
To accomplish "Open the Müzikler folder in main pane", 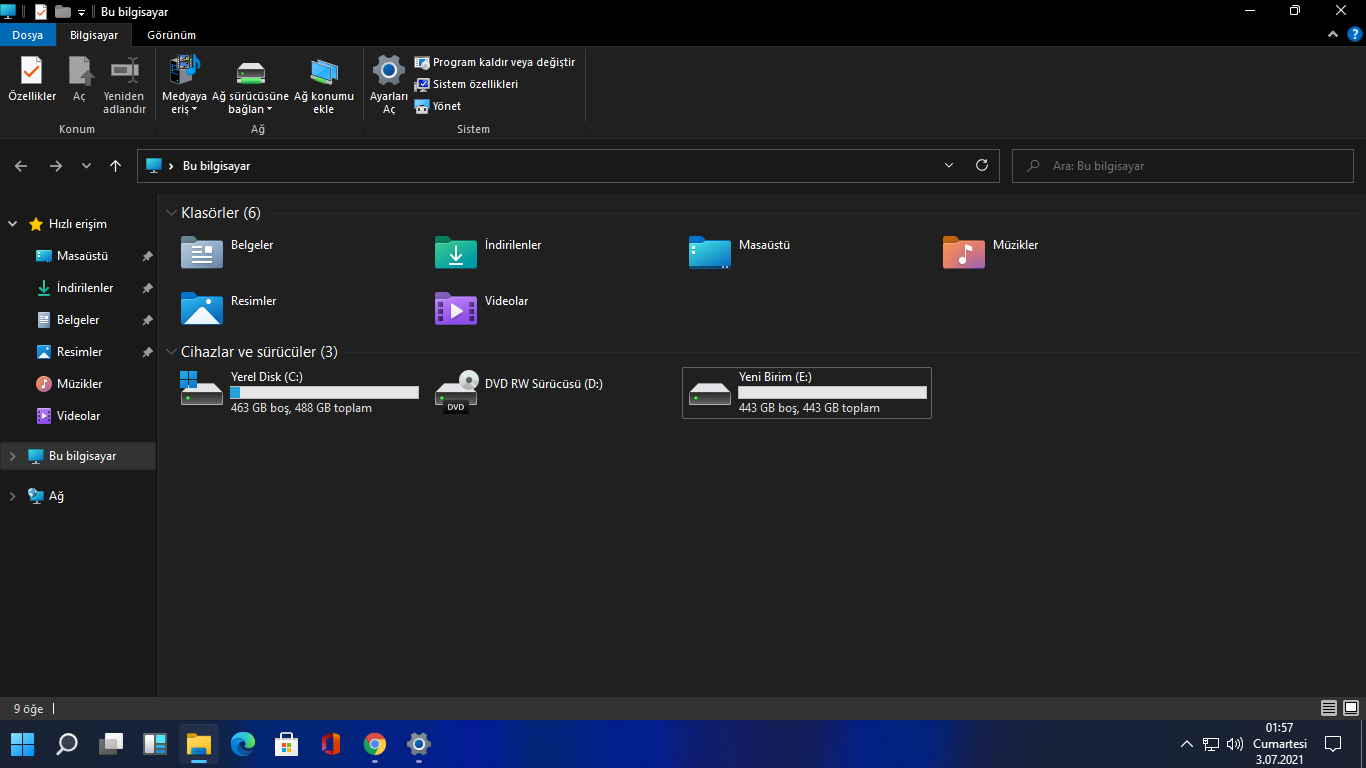I will 963,253.
